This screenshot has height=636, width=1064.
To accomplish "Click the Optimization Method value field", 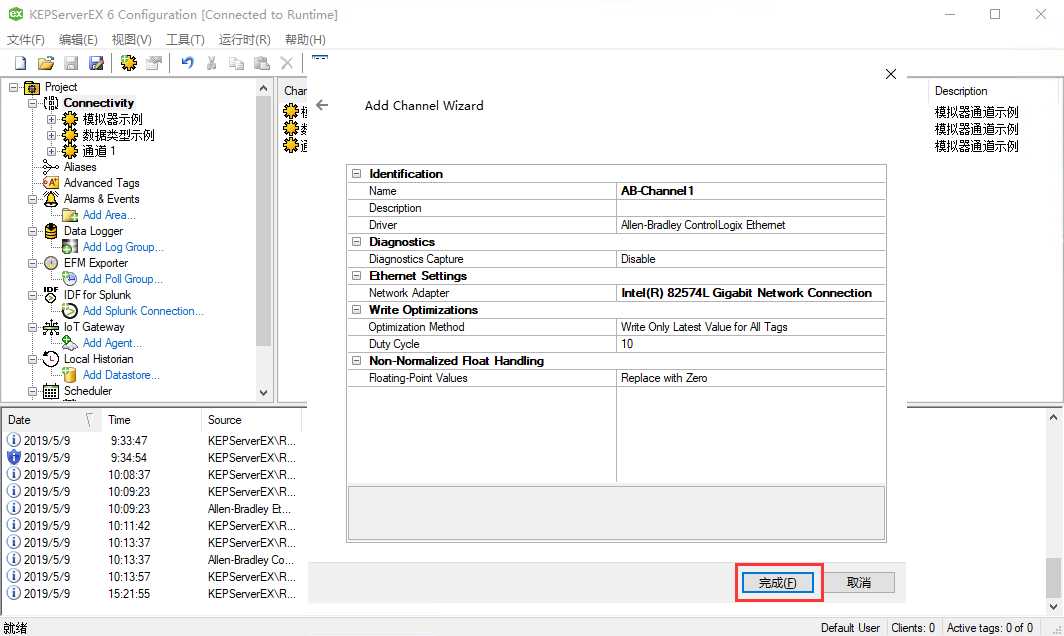I will (751, 326).
